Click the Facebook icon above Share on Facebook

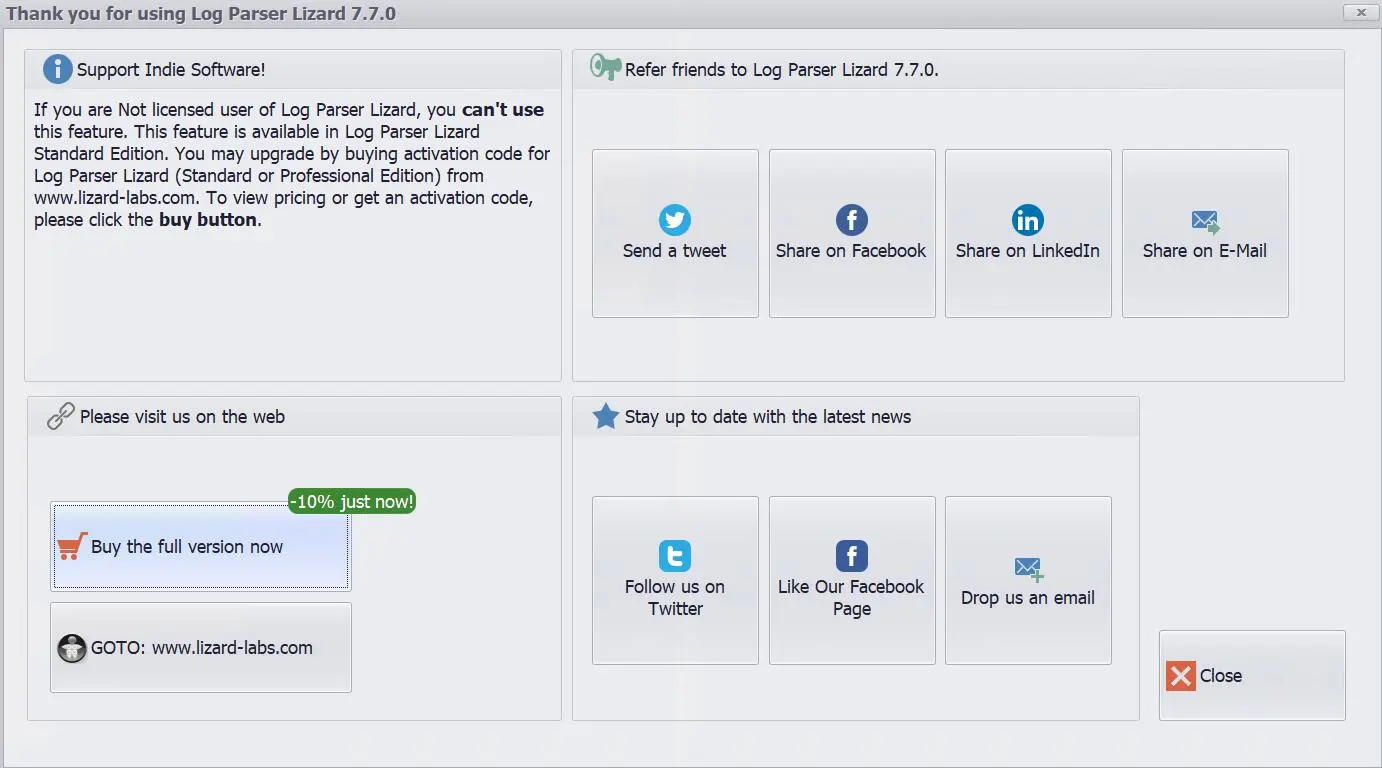pos(852,220)
